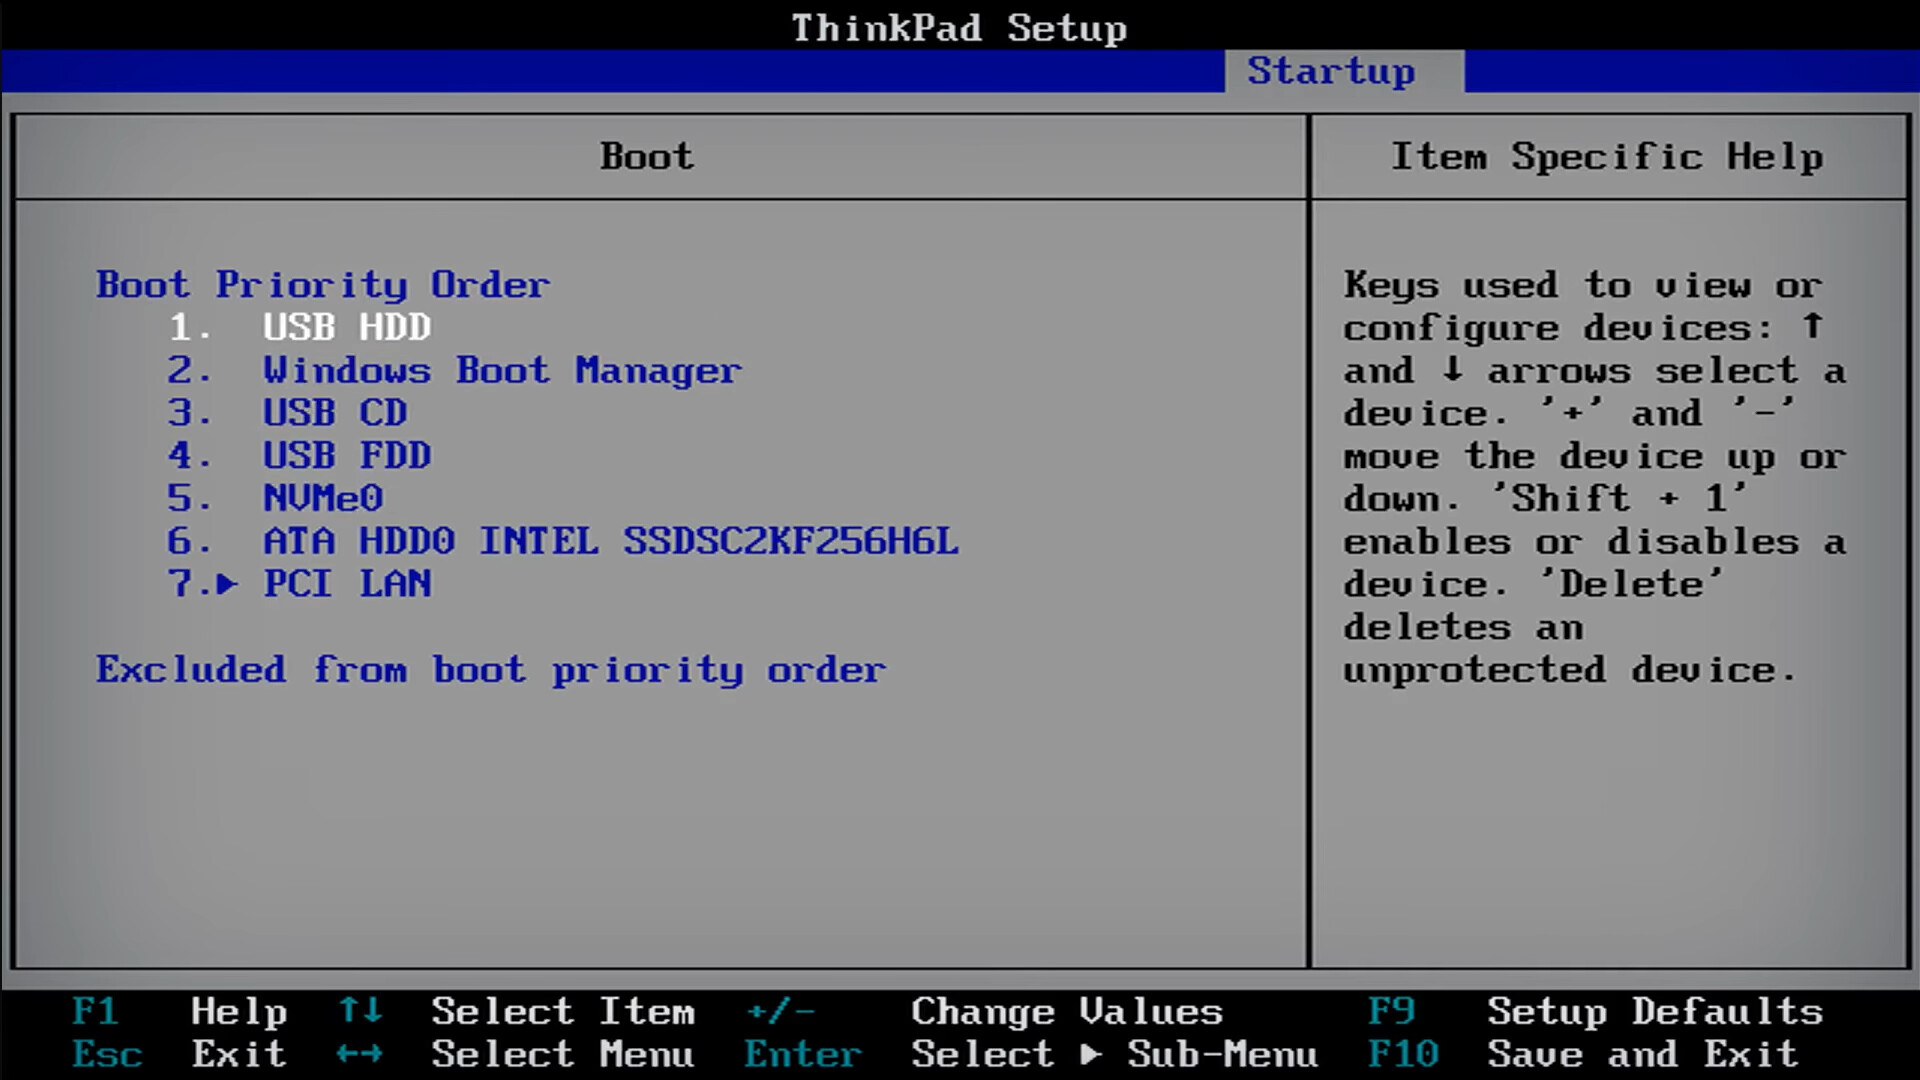Expand the PCI LAN submenu arrow
Image resolution: width=1920 pixels, height=1080 pixels.
click(x=227, y=584)
